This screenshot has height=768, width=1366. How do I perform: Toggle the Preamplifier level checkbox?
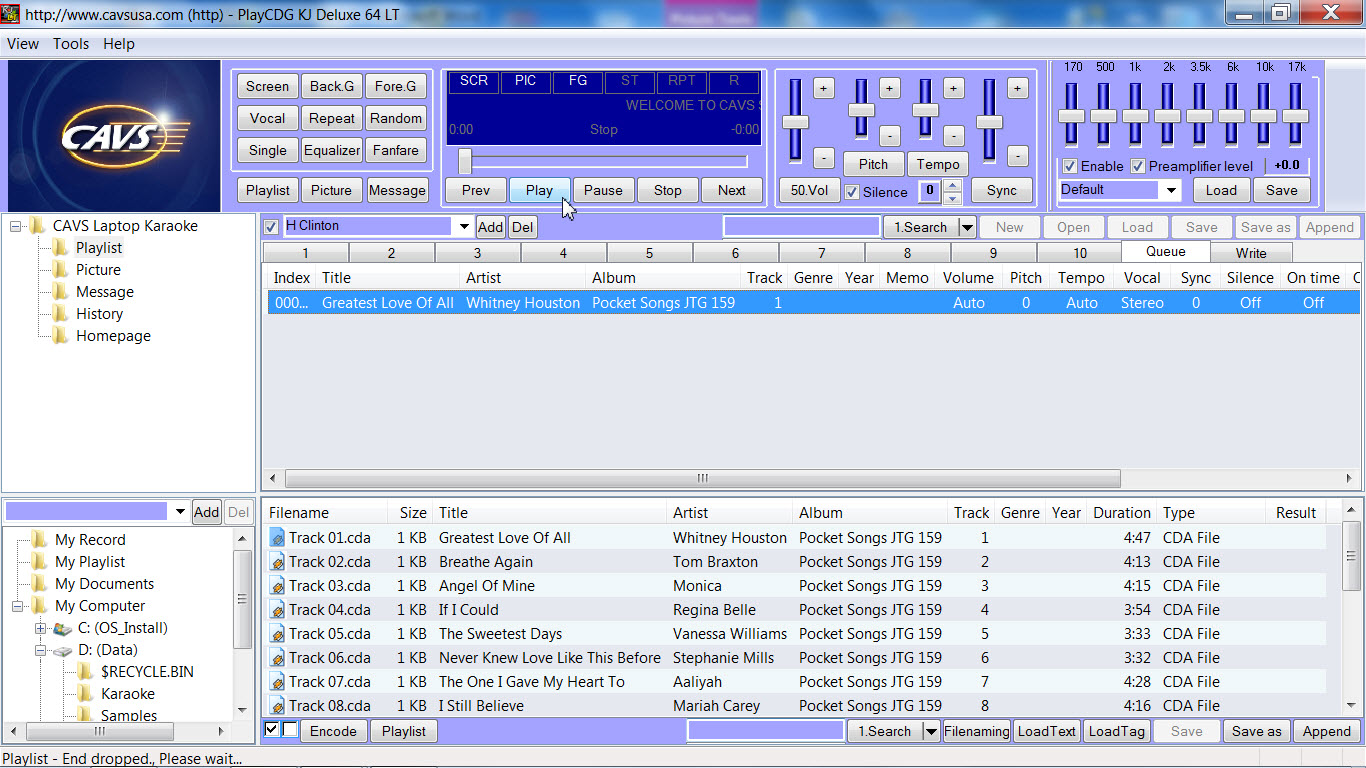1138,166
